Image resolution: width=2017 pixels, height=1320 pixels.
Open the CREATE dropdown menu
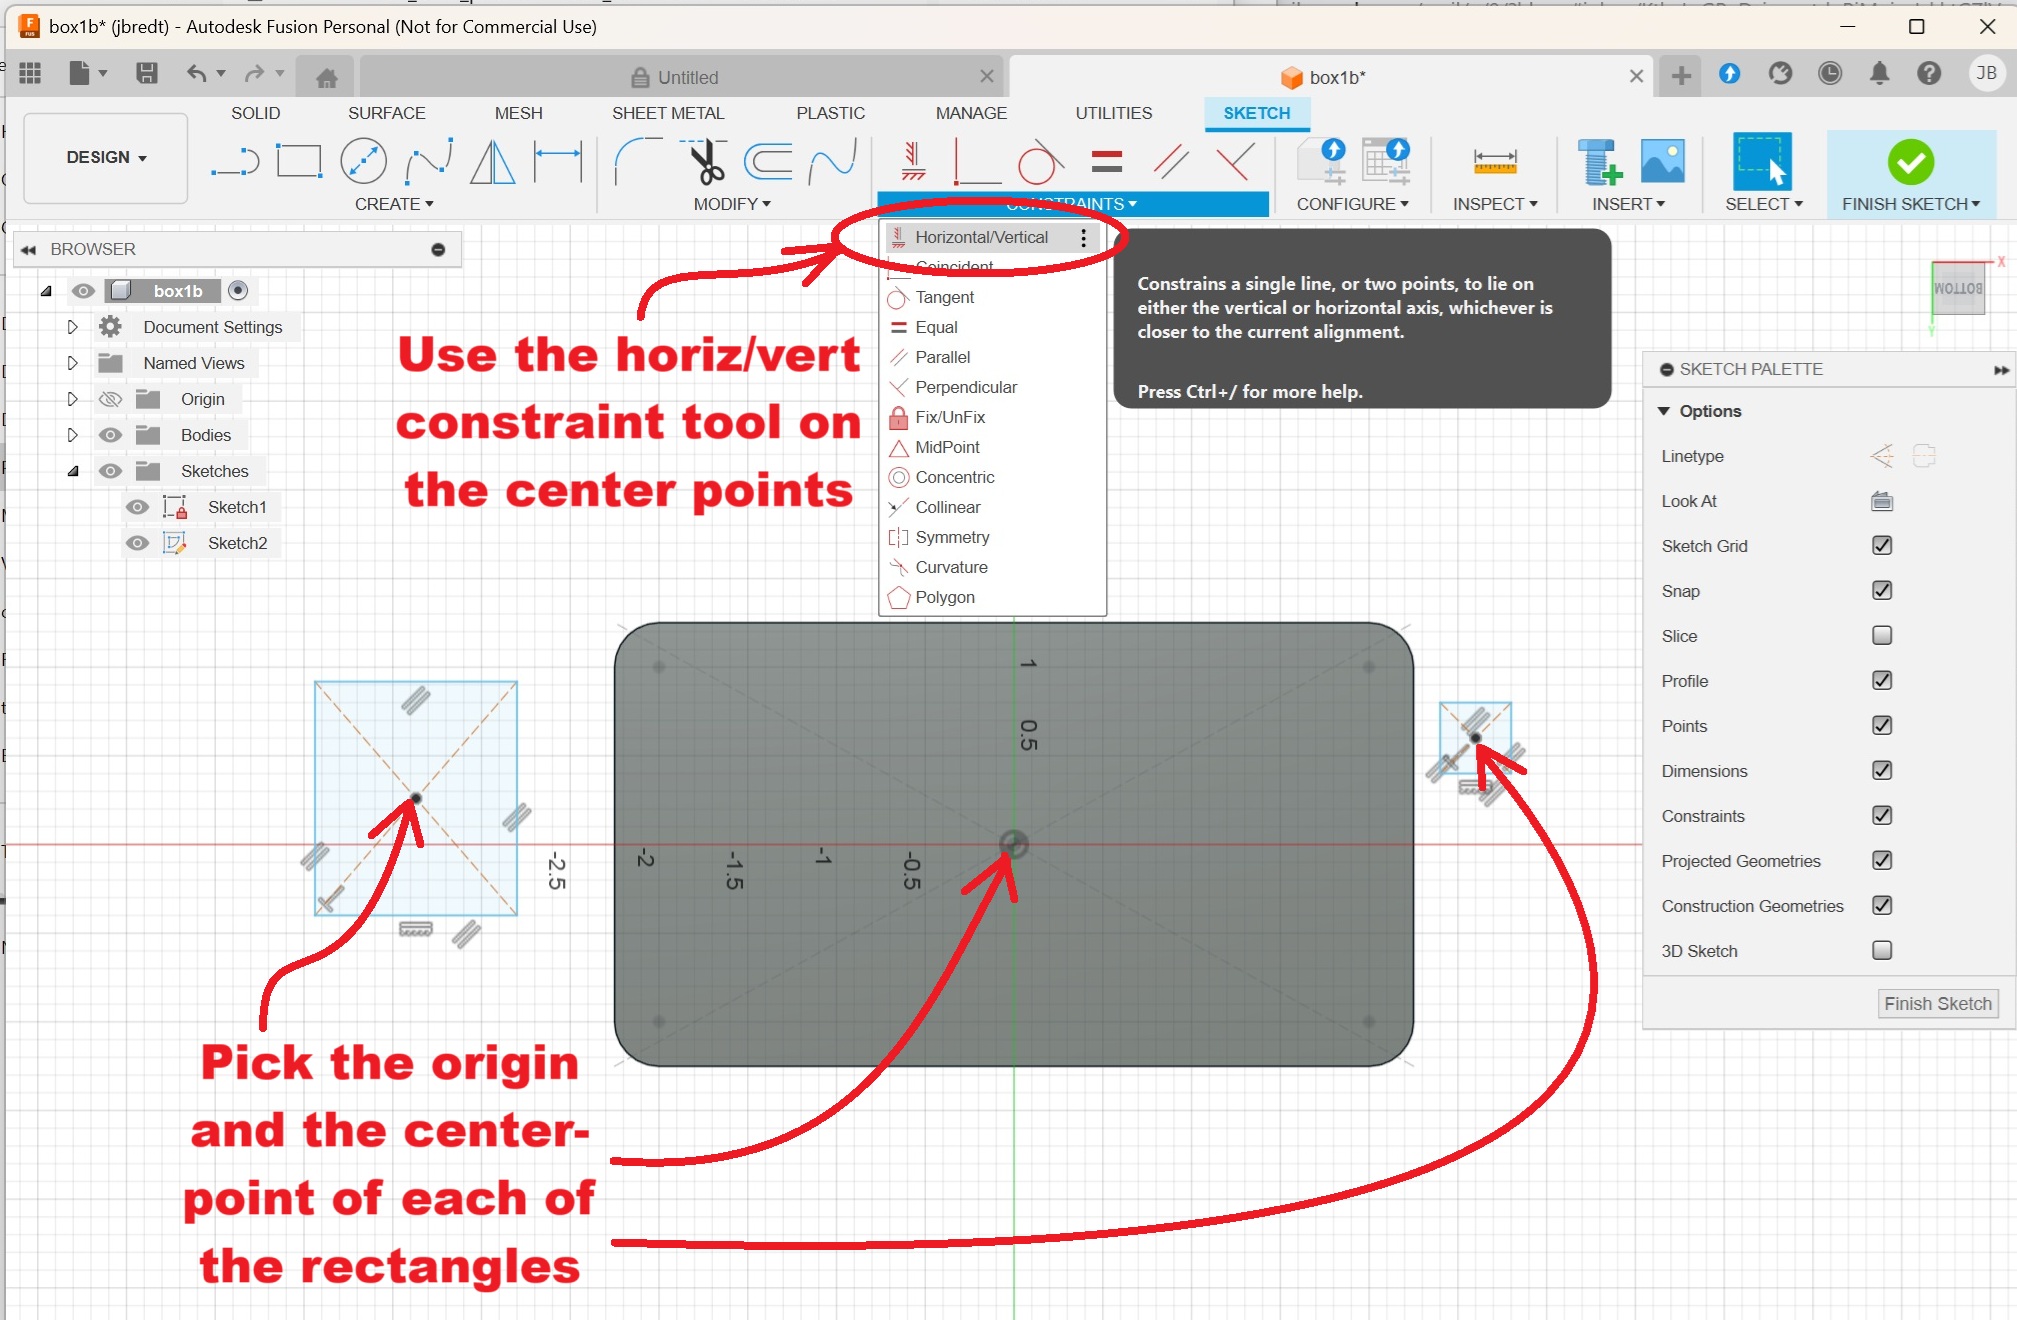click(x=394, y=204)
